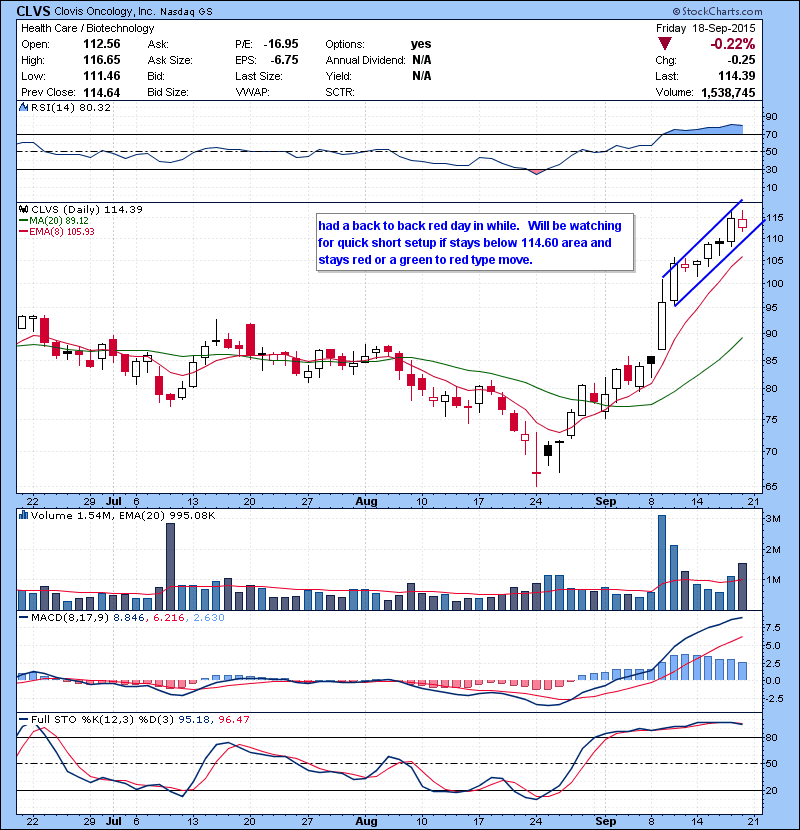Click the Annual Dividend N/A value

point(421,60)
